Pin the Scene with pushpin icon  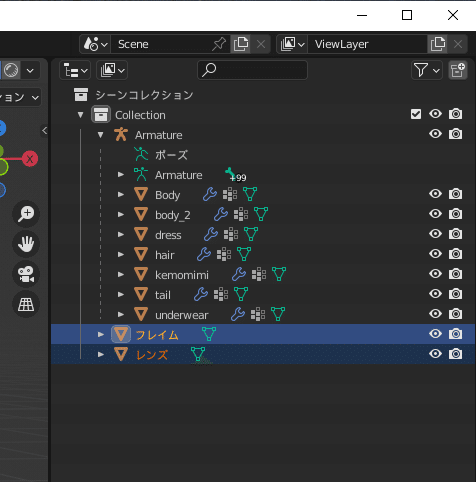pyautogui.click(x=219, y=44)
